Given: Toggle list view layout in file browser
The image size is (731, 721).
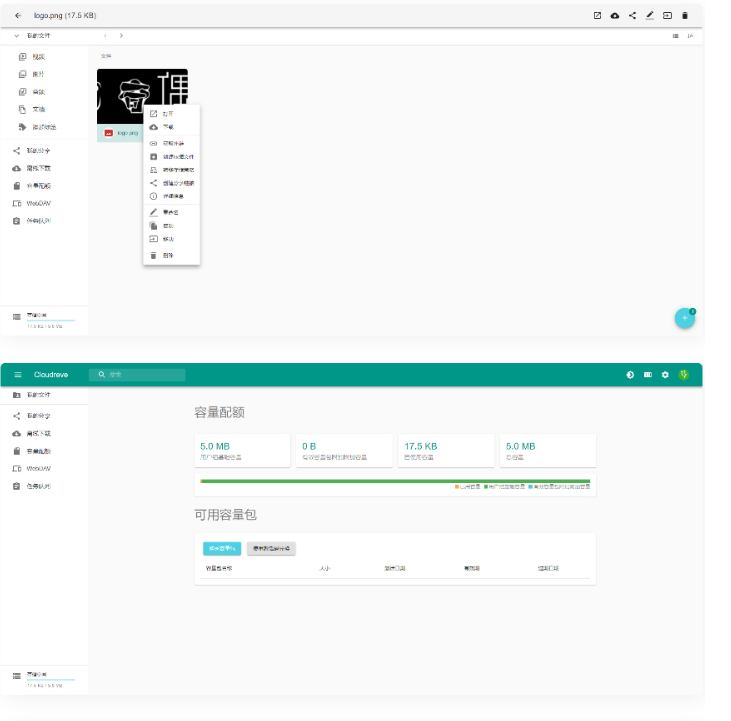Looking at the screenshot, I should (675, 36).
